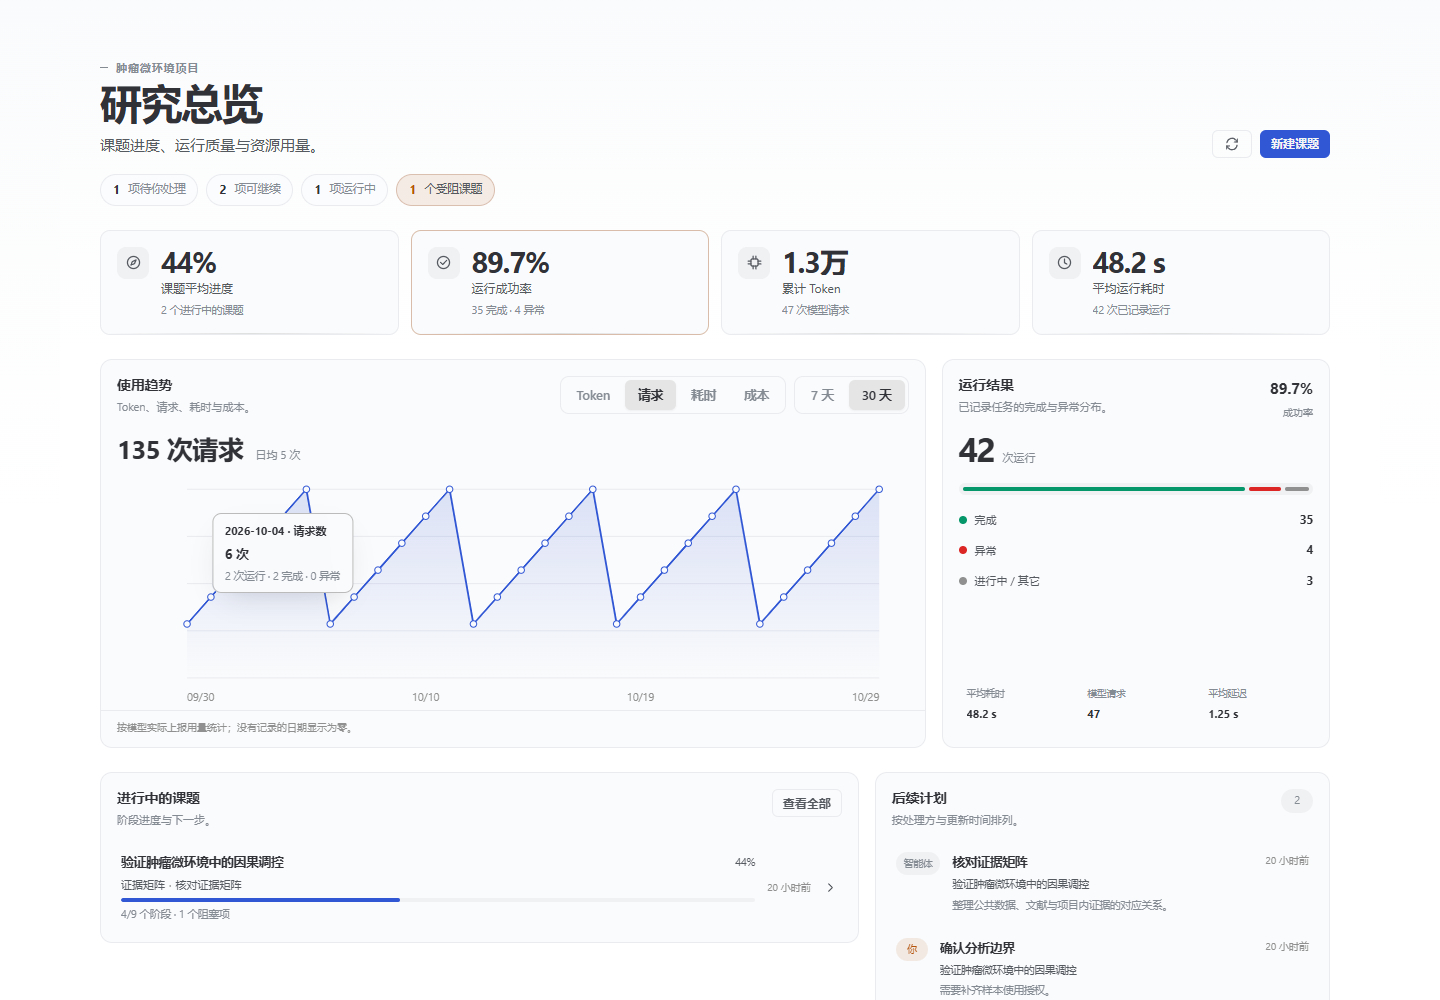Click the 10/19 date label on chart axis

tap(640, 697)
